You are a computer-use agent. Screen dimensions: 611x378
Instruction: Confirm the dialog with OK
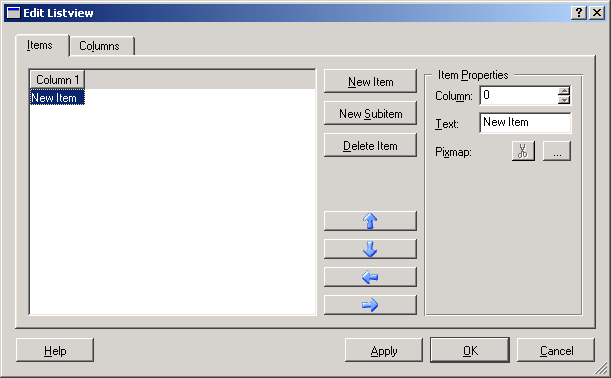(470, 350)
